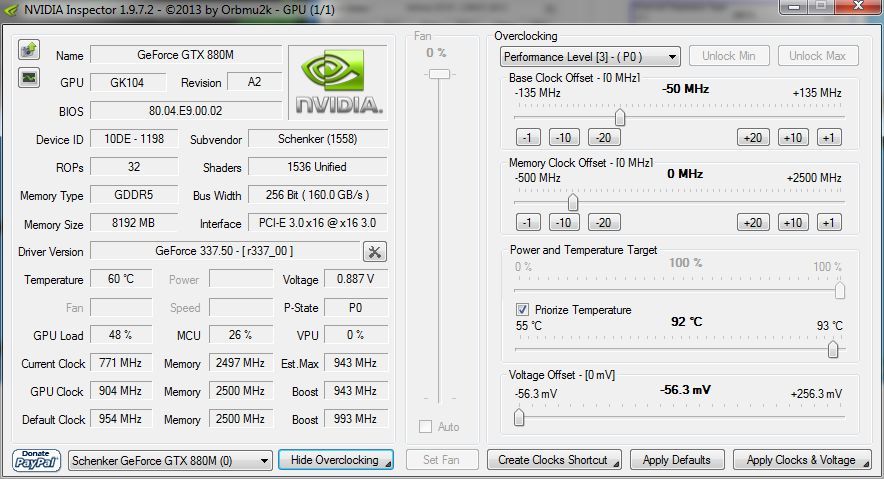Viewport: 884px width, 479px height.
Task: Click the Shaders value 1536 Unified
Action: tap(318, 167)
